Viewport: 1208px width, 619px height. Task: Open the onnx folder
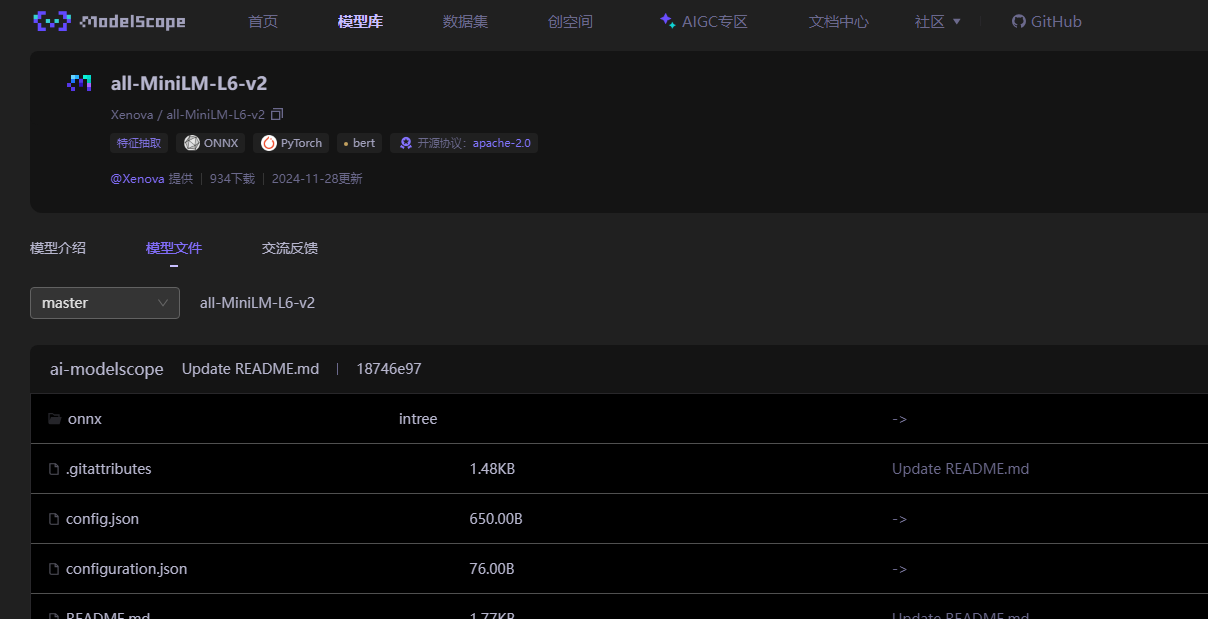point(85,419)
